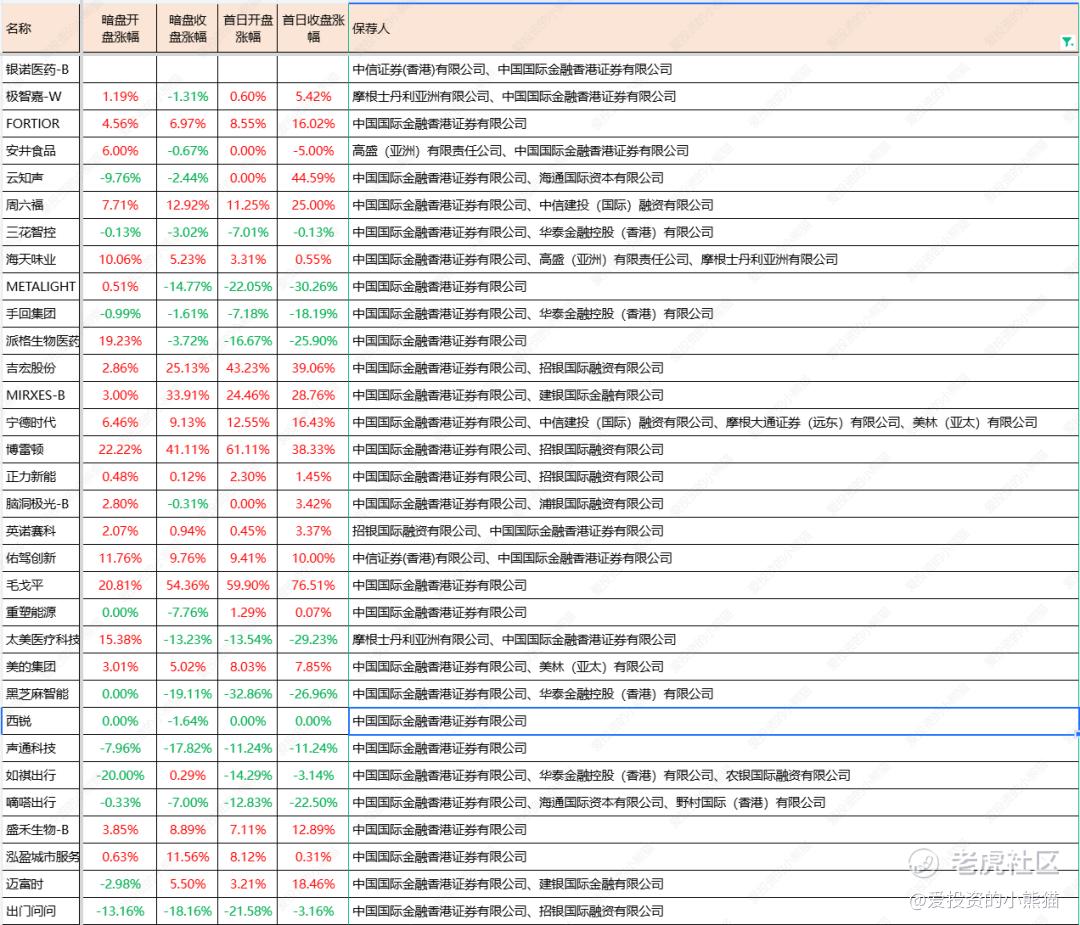Select the 毛戈平 name cell
Screen dimensions: 1080x925
pyautogui.click(x=41, y=585)
